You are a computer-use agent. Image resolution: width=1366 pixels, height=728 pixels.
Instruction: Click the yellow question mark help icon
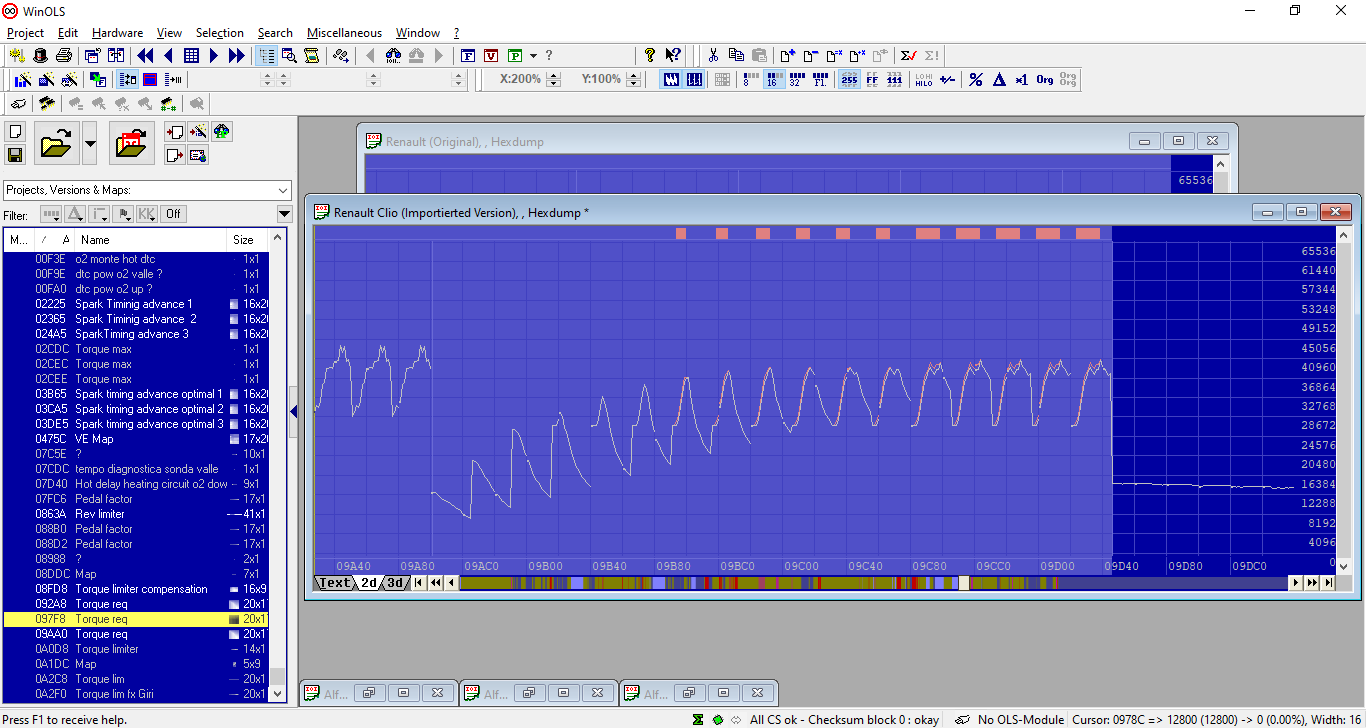[x=650, y=55]
